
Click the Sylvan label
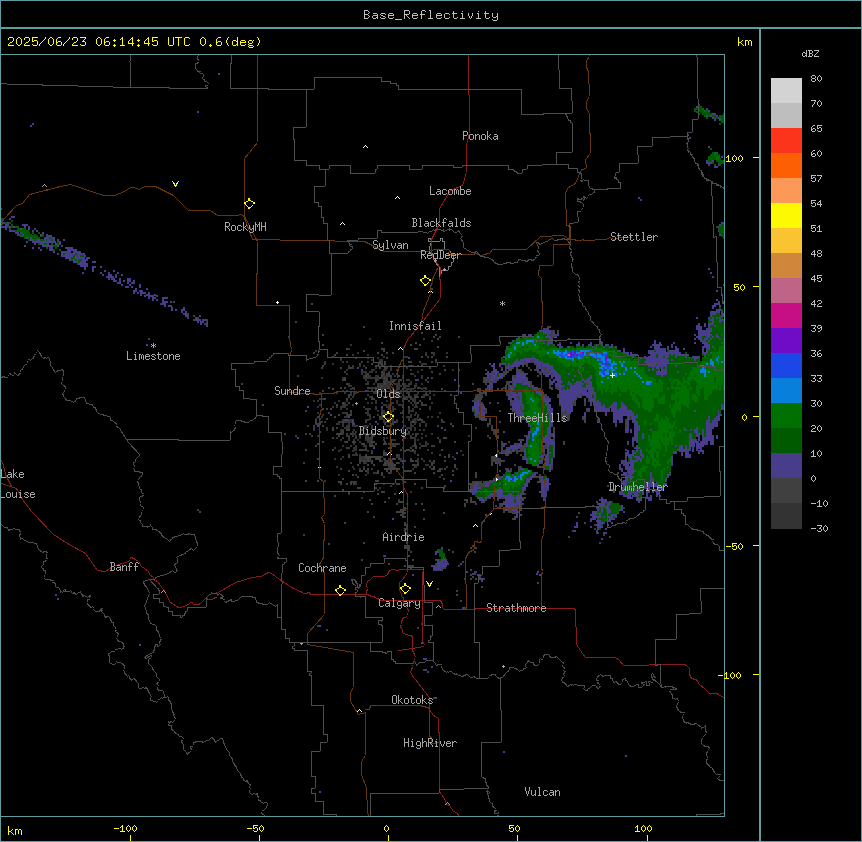click(x=390, y=245)
